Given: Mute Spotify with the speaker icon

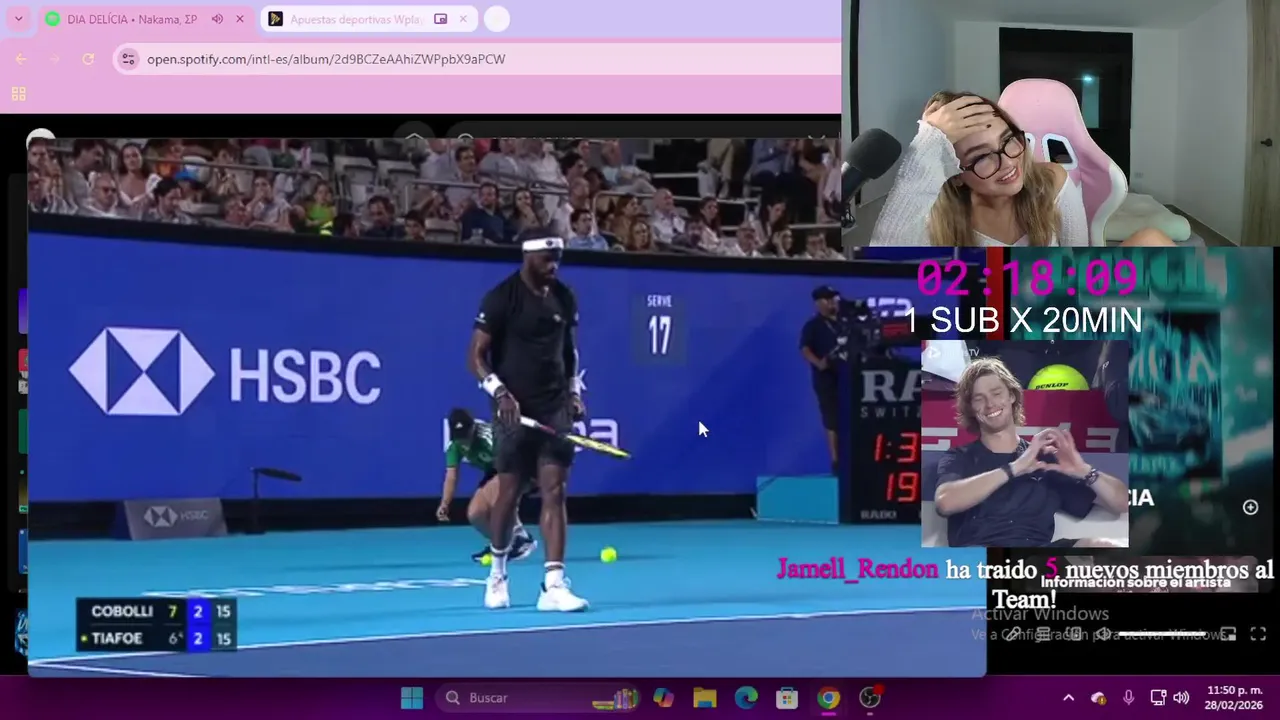Looking at the screenshot, I should 1104,633.
